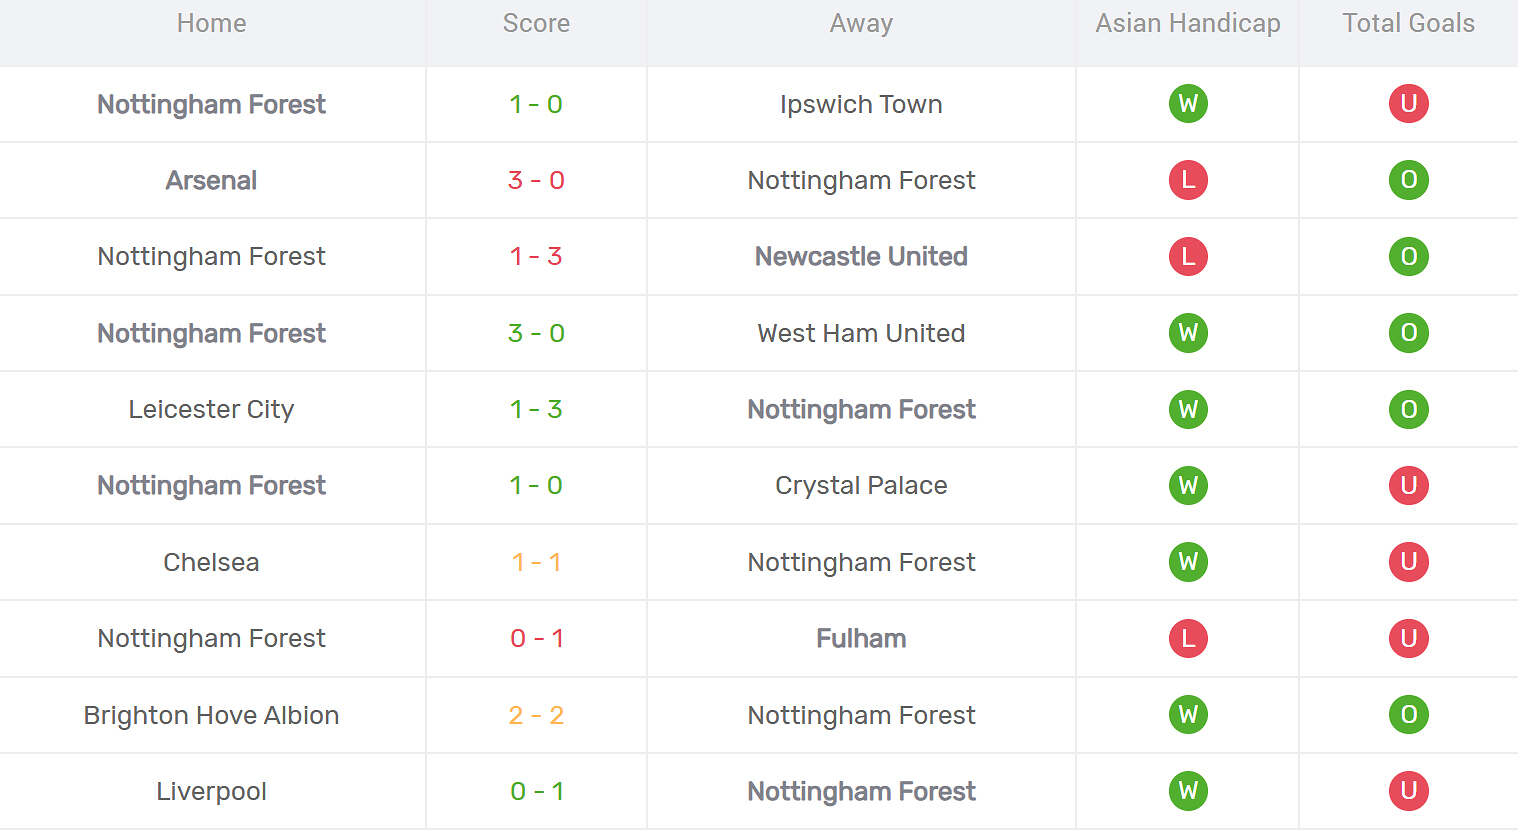Viewport: 1521px width, 835px height.
Task: Click the Home column header
Action: tap(211, 24)
